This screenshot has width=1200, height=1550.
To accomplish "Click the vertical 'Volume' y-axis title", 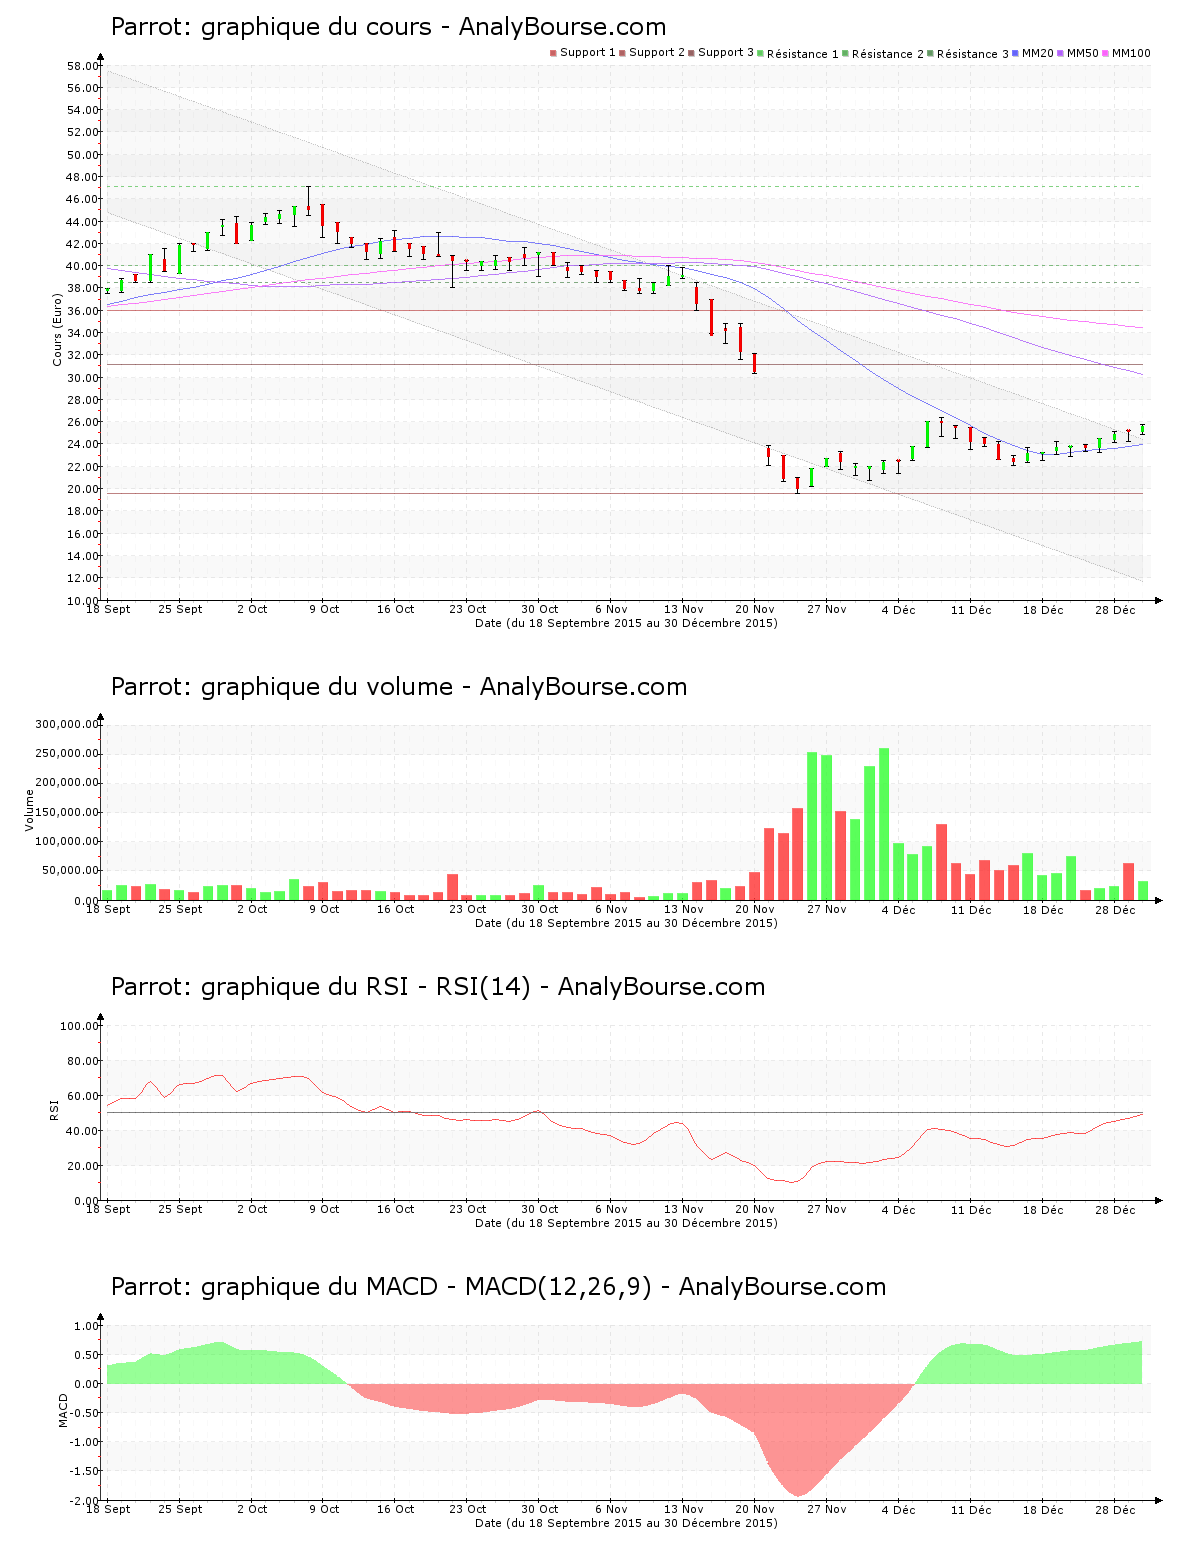I will point(30,810).
